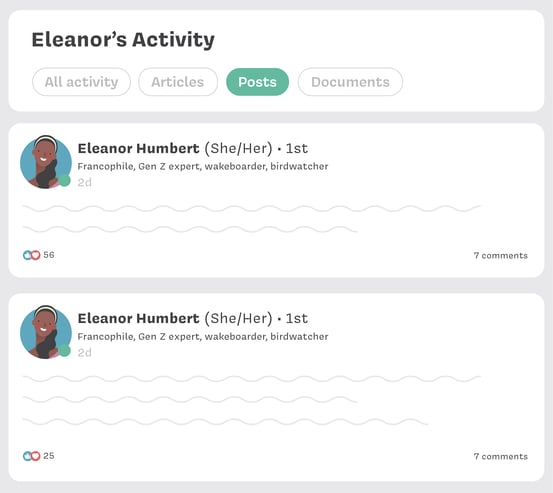Click Eleanor Humbert name on second post
The image size is (553, 493).
(x=139, y=318)
